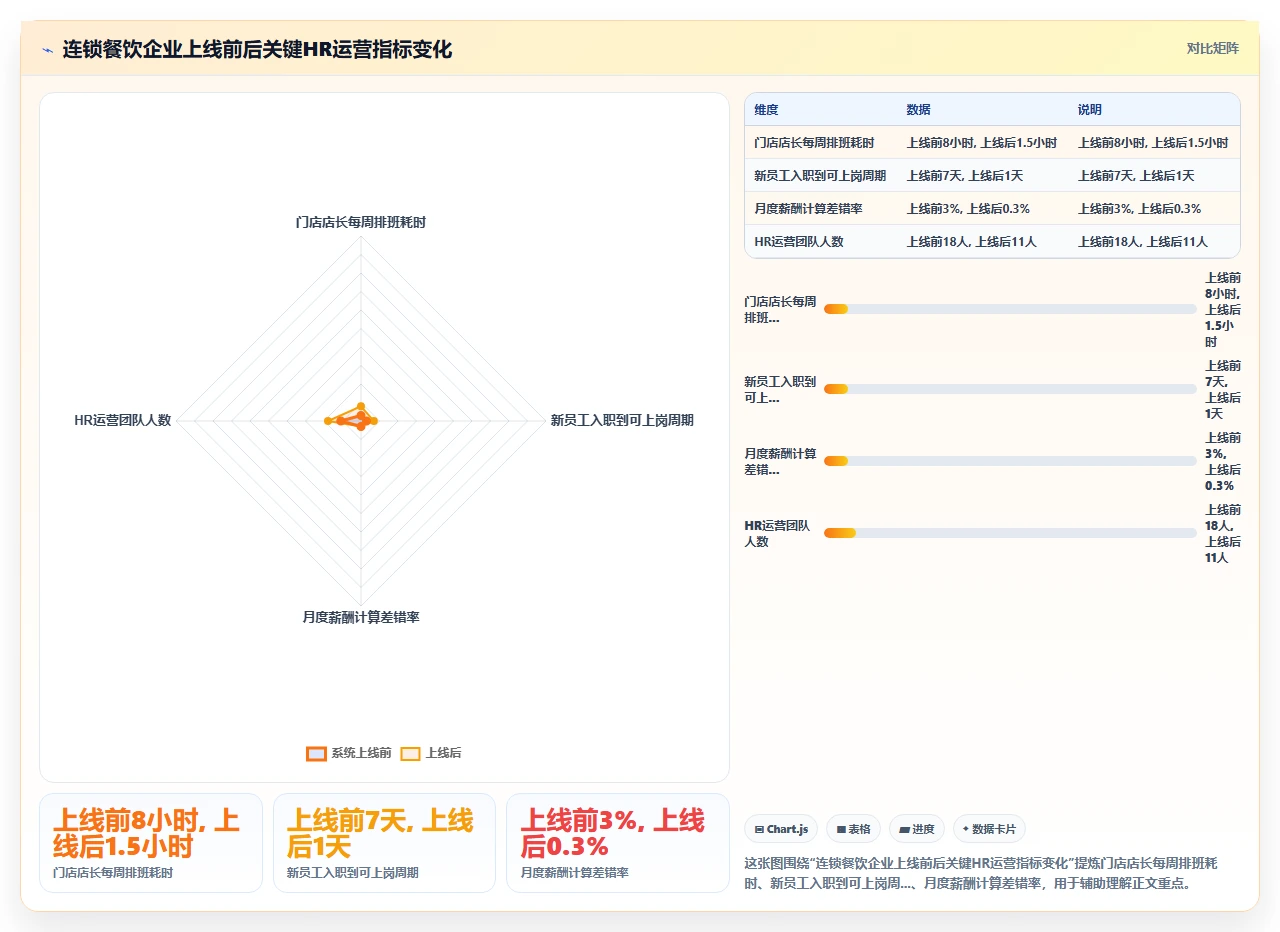The height and width of the screenshot is (932, 1280).
Task: Select the 门店店长每周排班耗时 table row label
Action: [814, 143]
